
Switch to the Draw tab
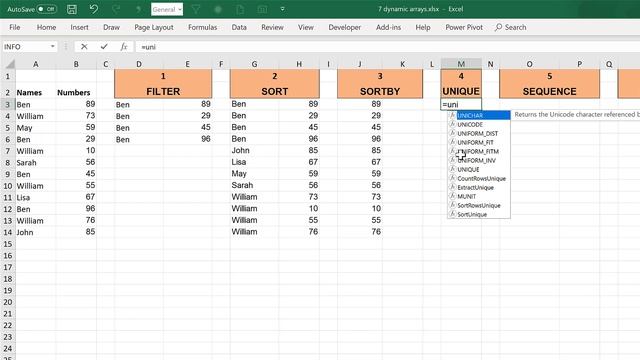pos(111,27)
